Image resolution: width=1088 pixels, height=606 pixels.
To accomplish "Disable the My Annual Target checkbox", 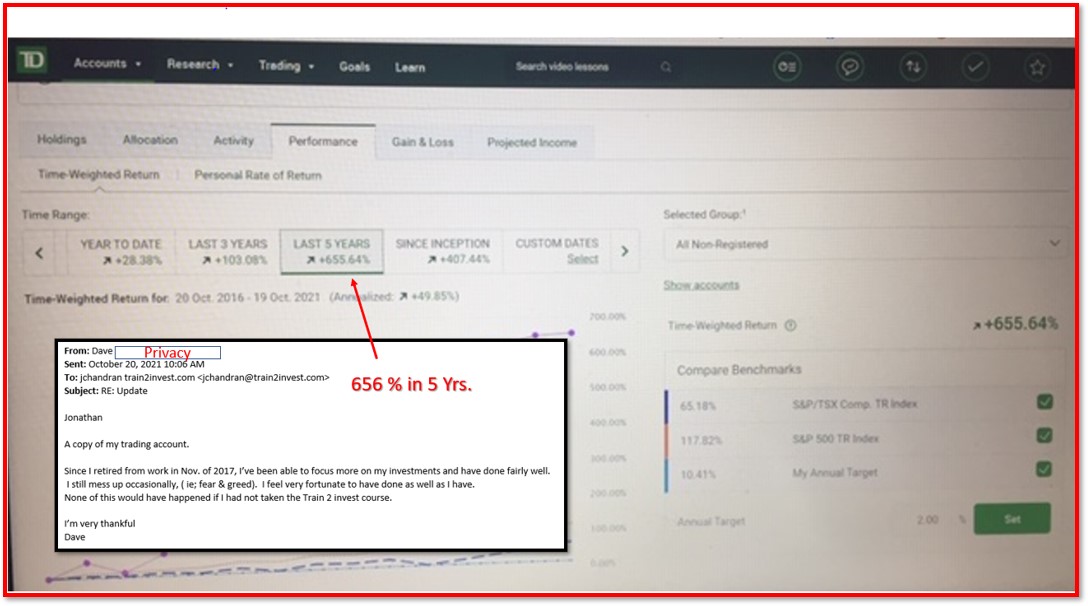I will [1045, 469].
